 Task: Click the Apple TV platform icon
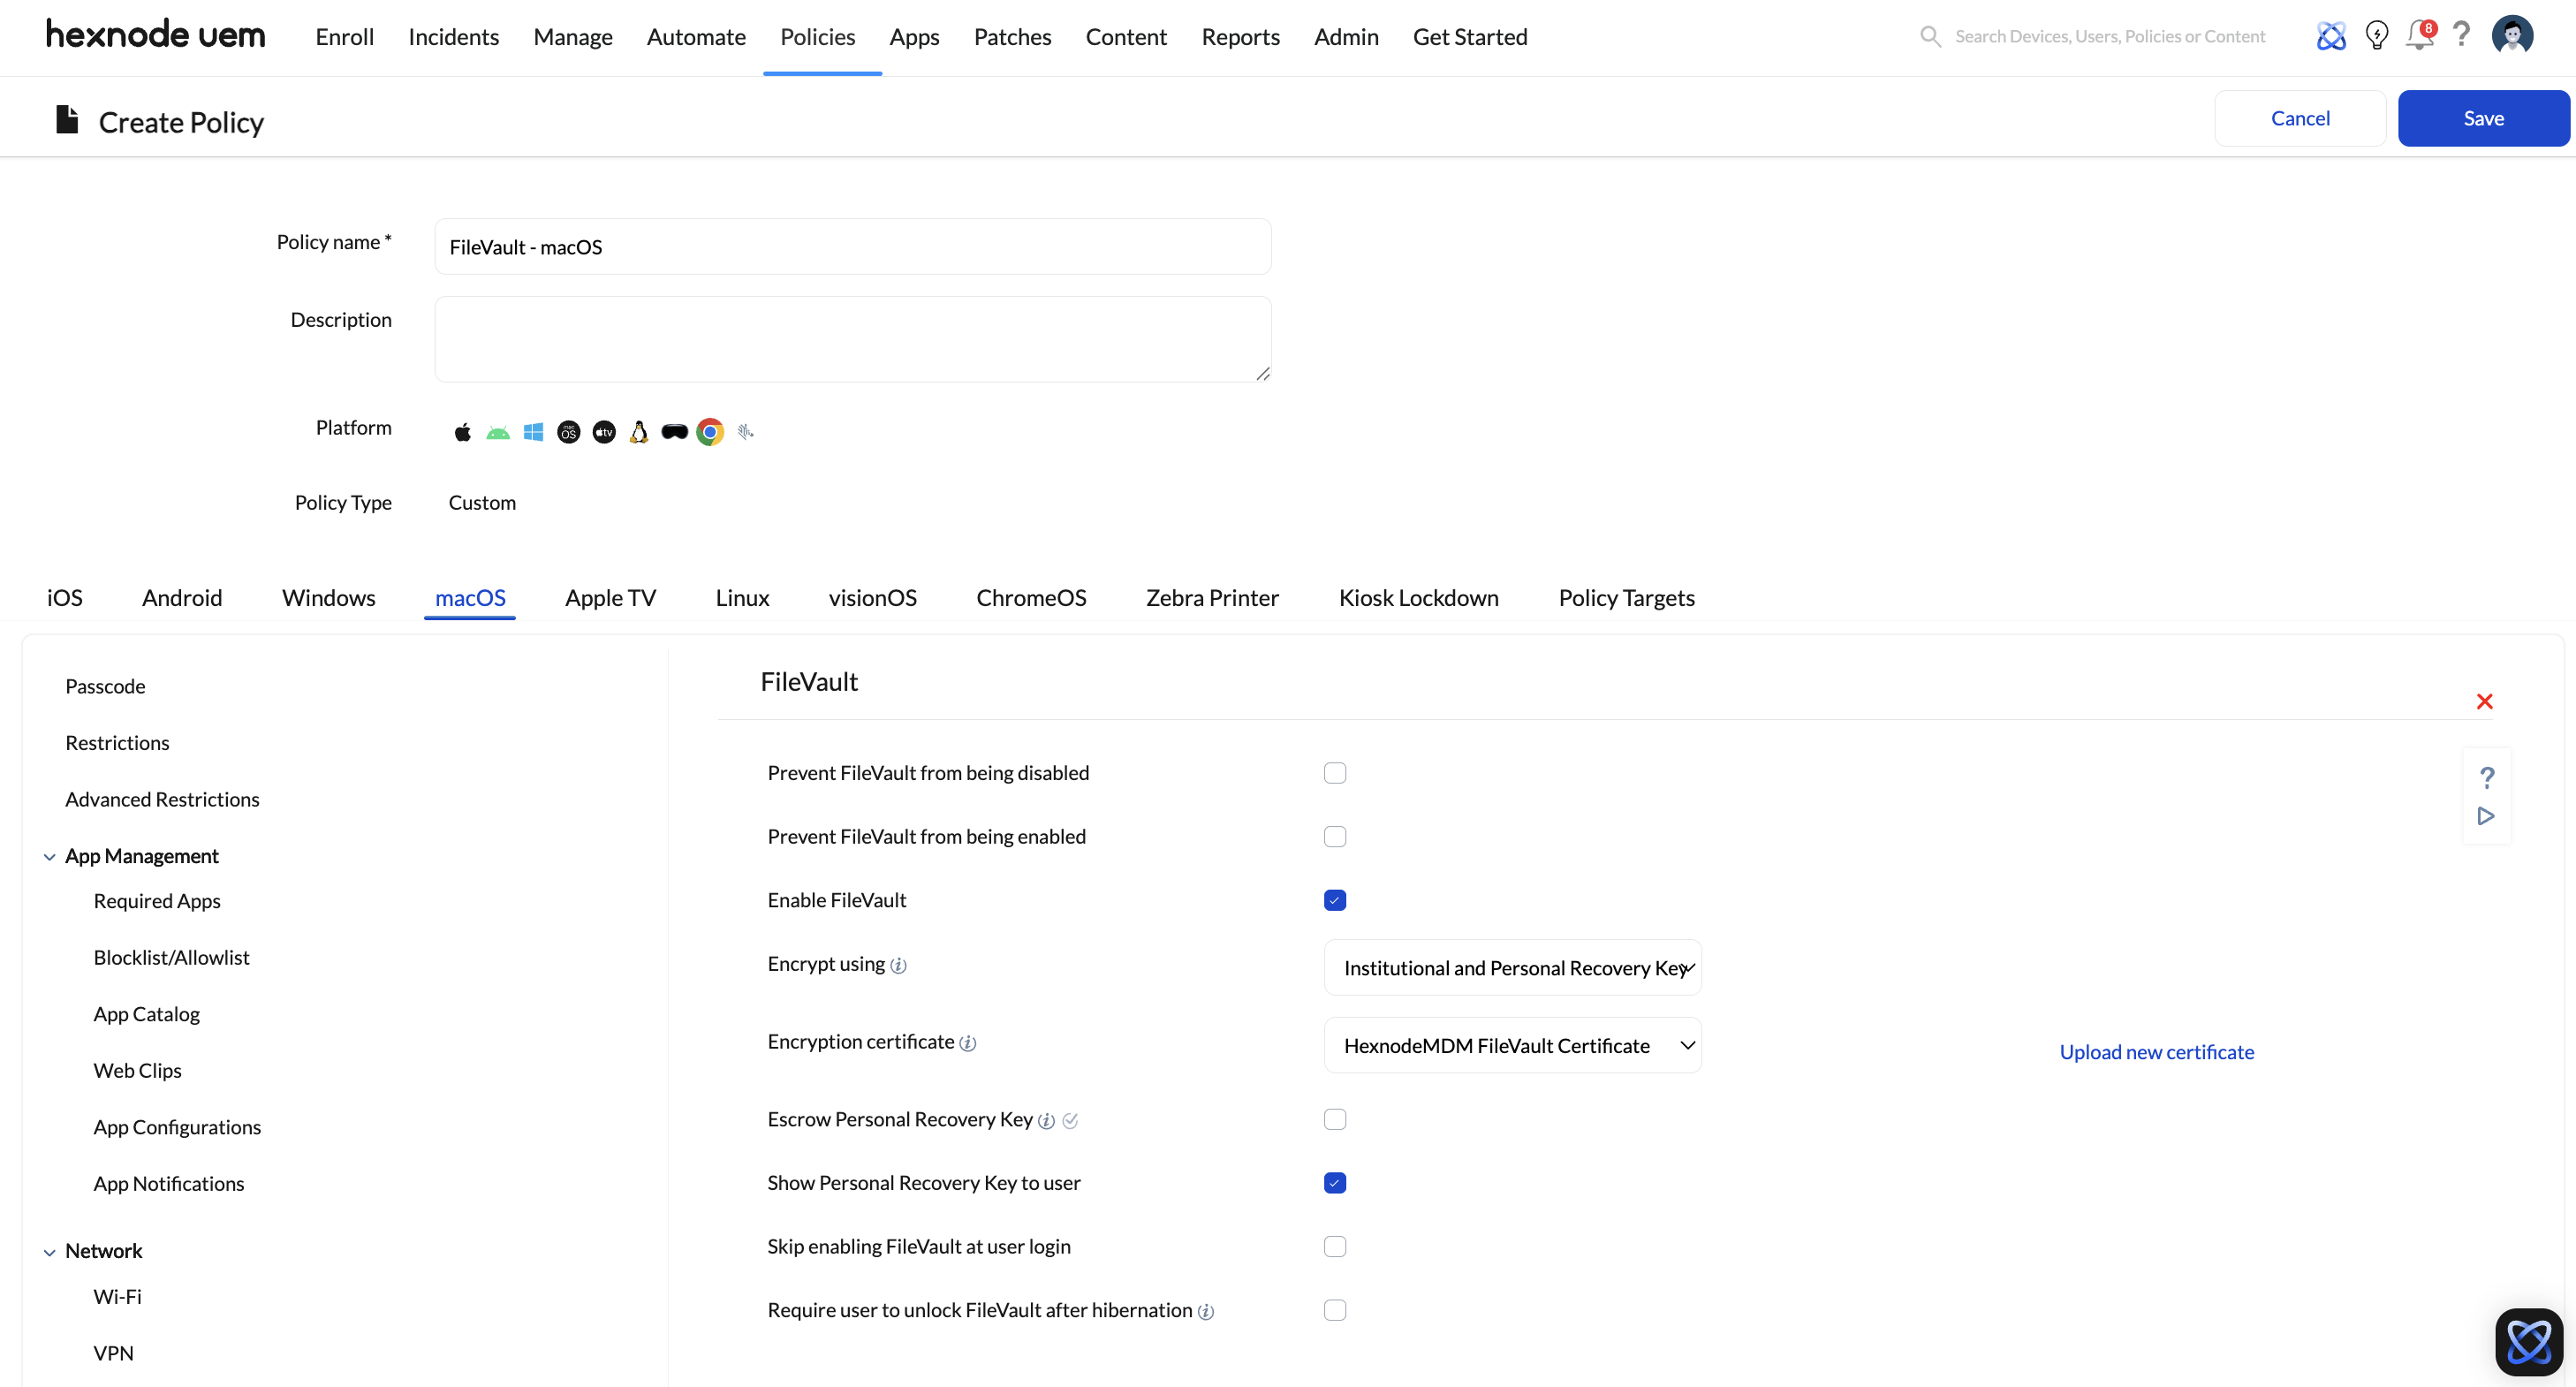click(x=604, y=432)
